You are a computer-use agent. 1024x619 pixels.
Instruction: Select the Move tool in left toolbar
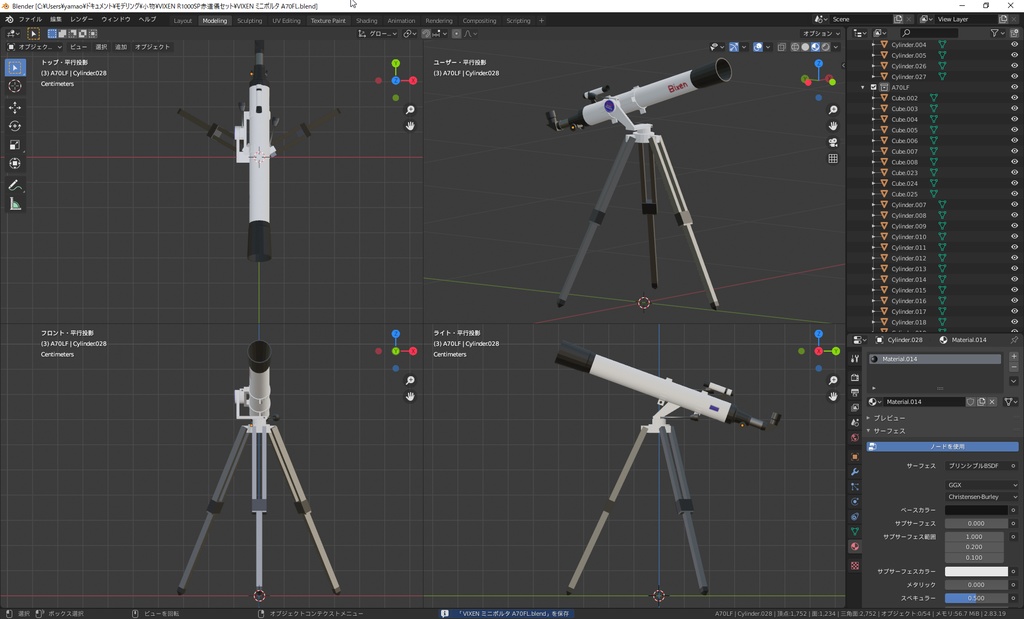pos(15,107)
